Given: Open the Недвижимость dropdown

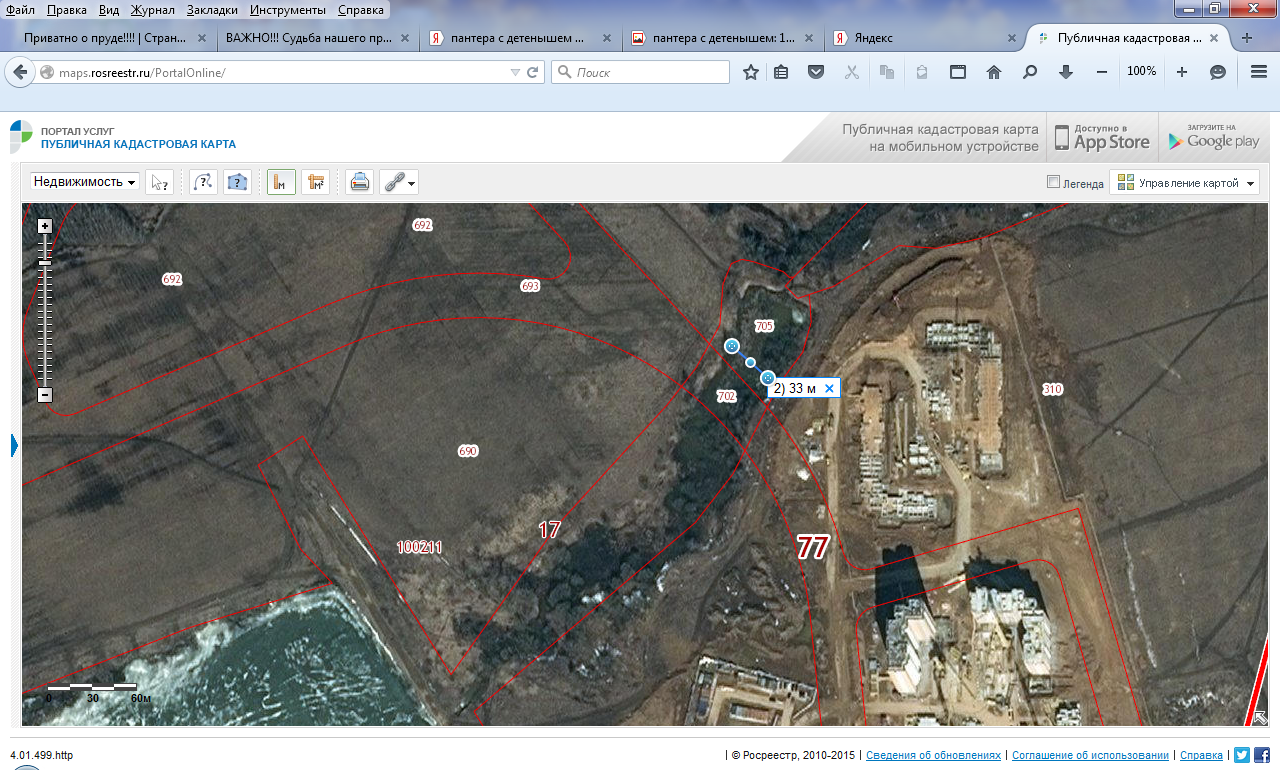Looking at the screenshot, I should (85, 182).
